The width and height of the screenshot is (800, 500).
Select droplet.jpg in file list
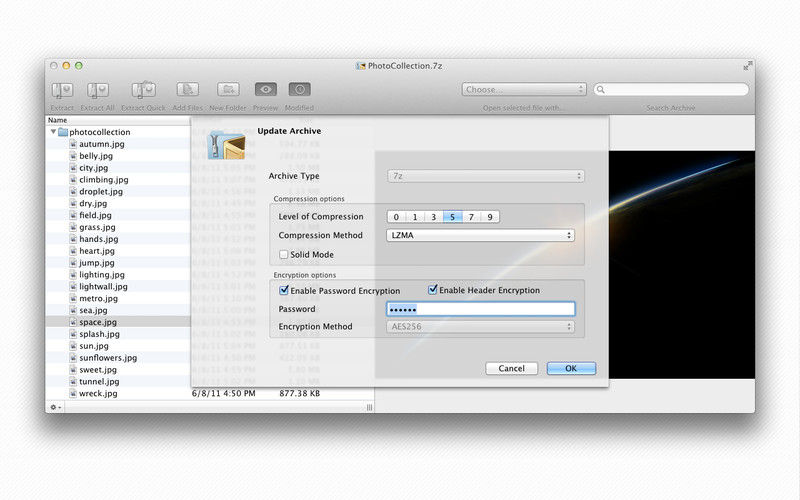[101, 192]
